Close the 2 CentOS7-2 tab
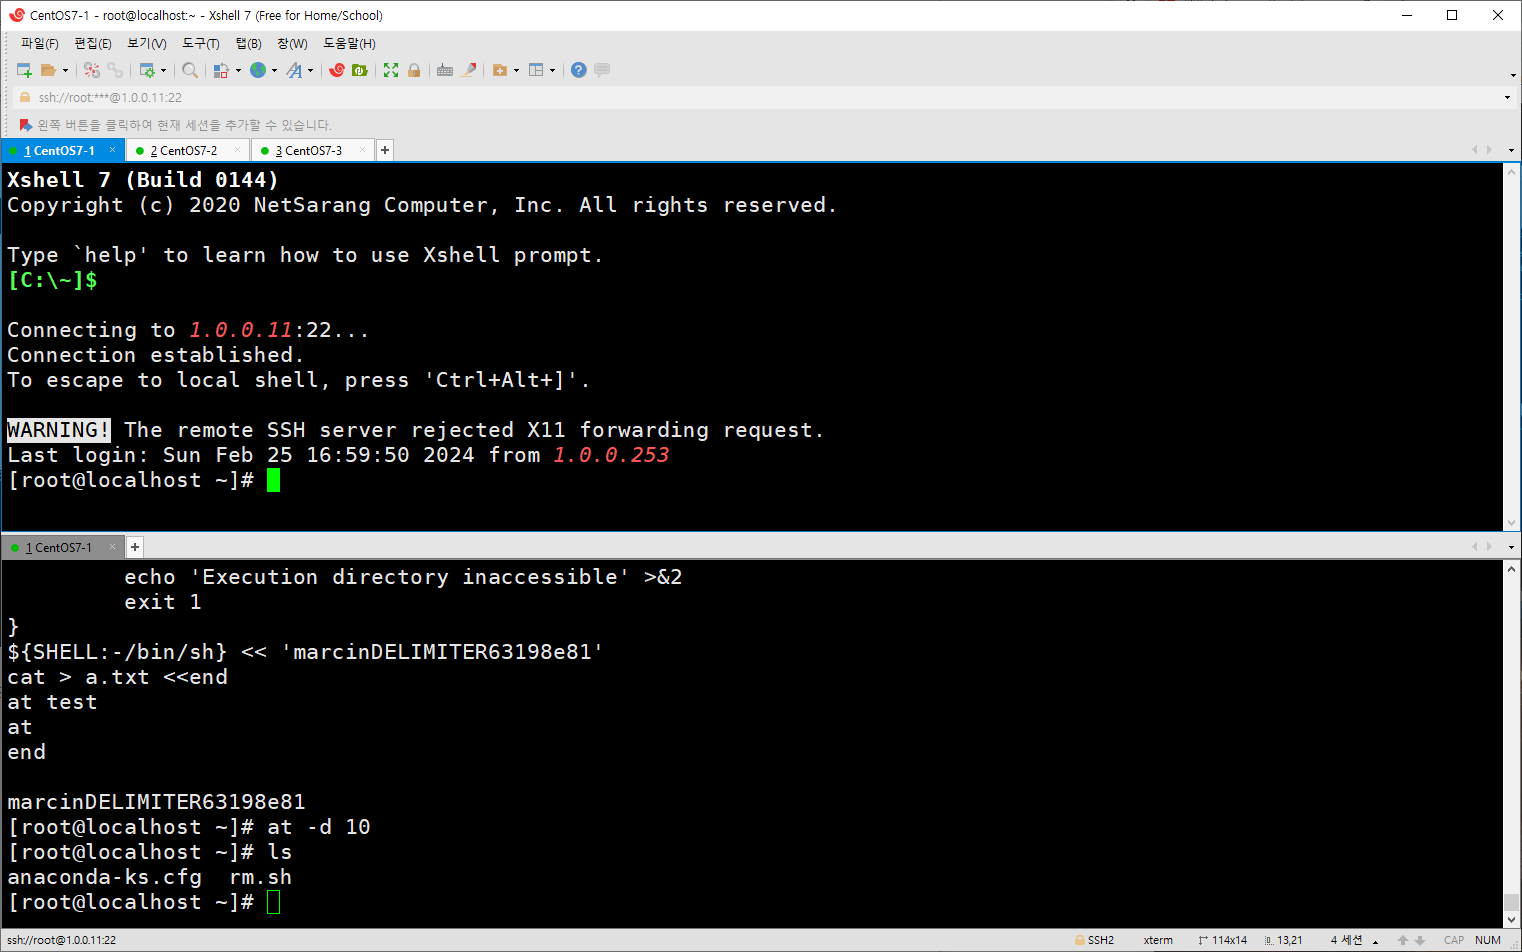Image resolution: width=1522 pixels, height=952 pixels. [237, 150]
